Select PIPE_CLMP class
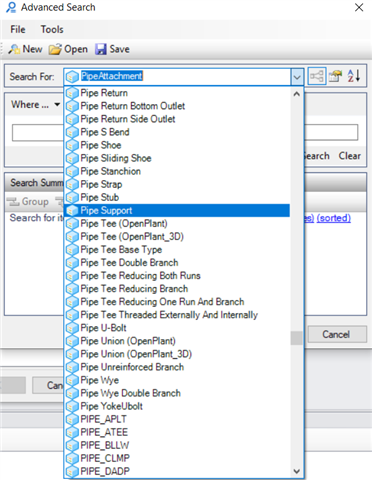Viewport: 372px width, 480px height. pyautogui.click(x=177, y=458)
